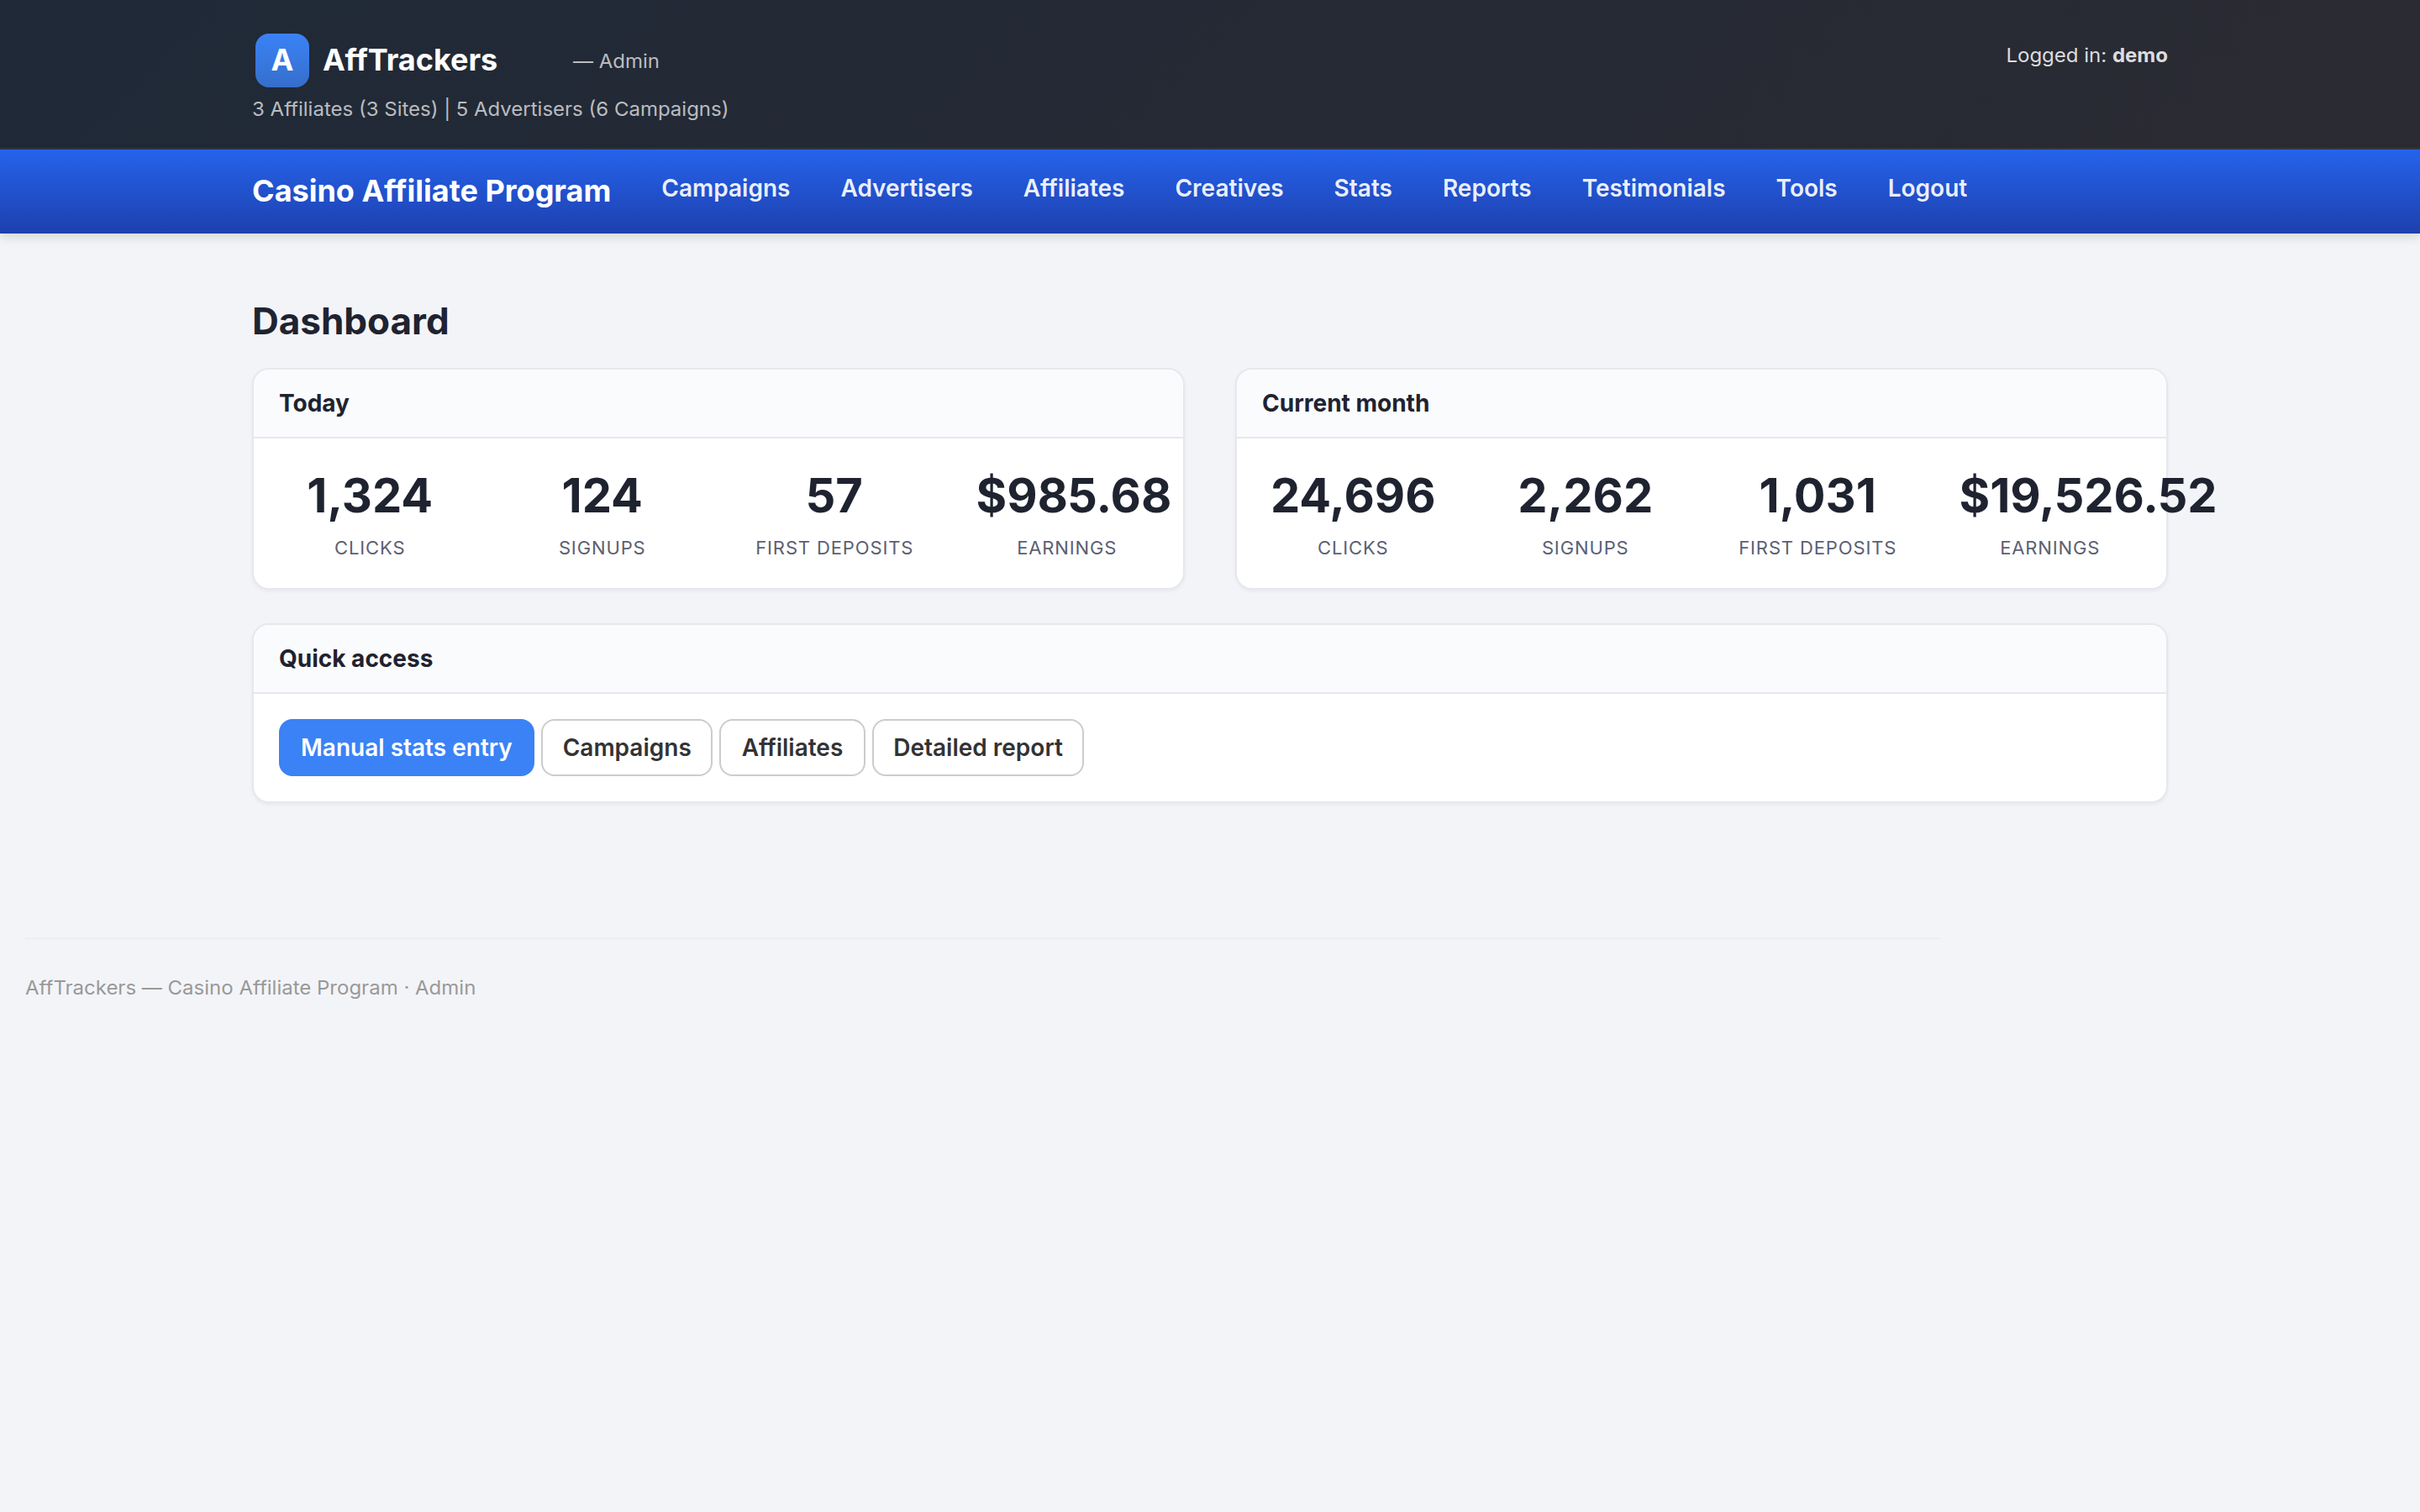2420x1512 pixels.
Task: Open the Testimonials nav item
Action: pos(1653,188)
